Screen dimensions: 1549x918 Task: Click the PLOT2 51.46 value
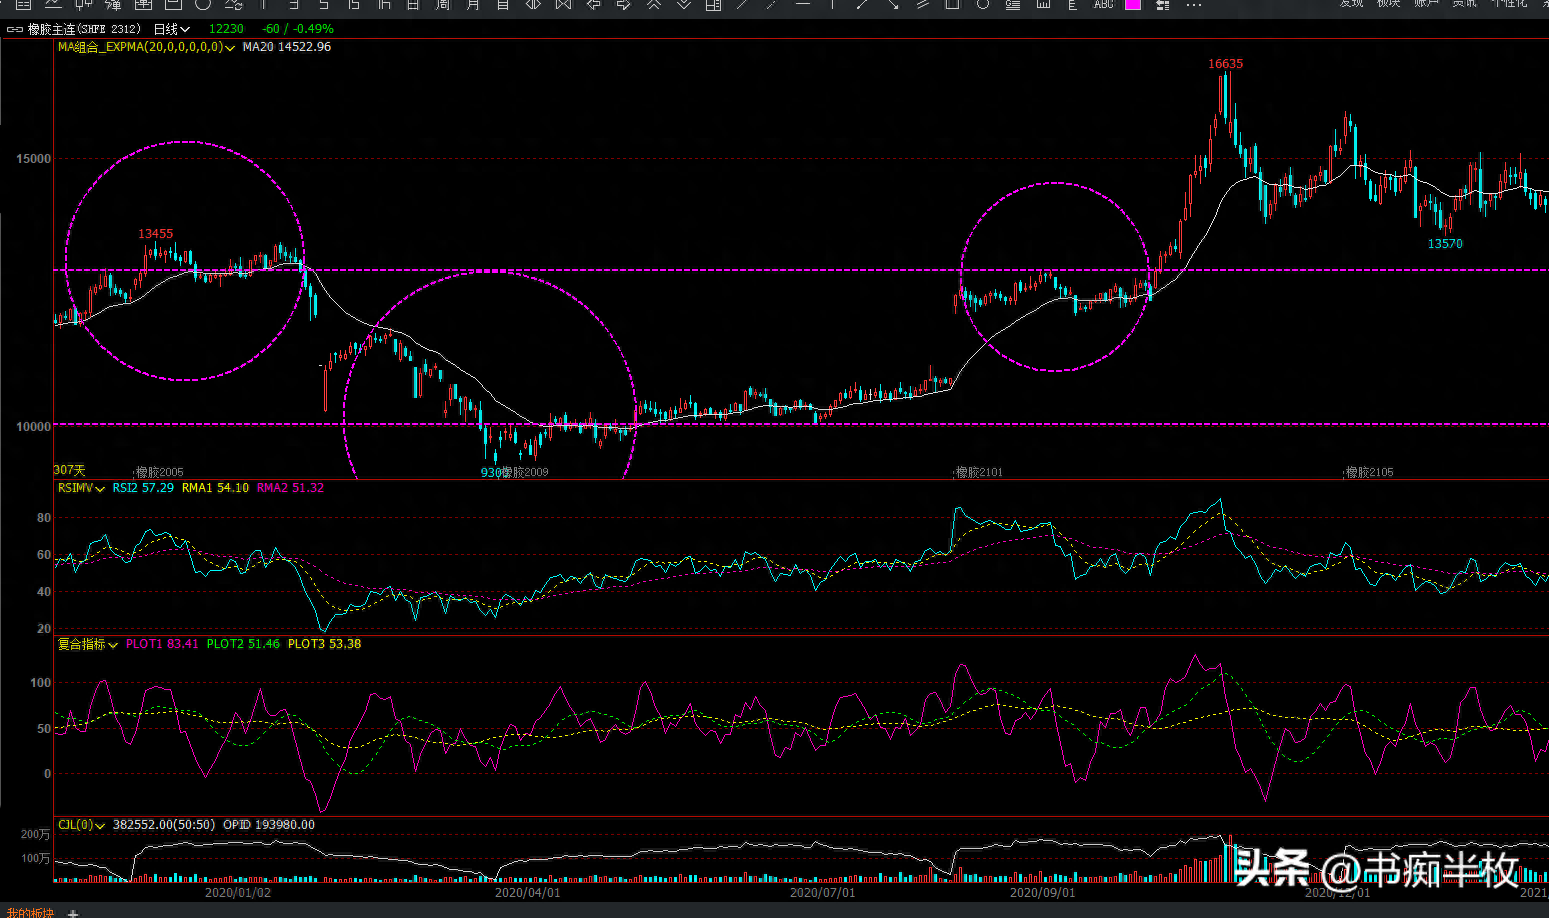click(x=243, y=644)
